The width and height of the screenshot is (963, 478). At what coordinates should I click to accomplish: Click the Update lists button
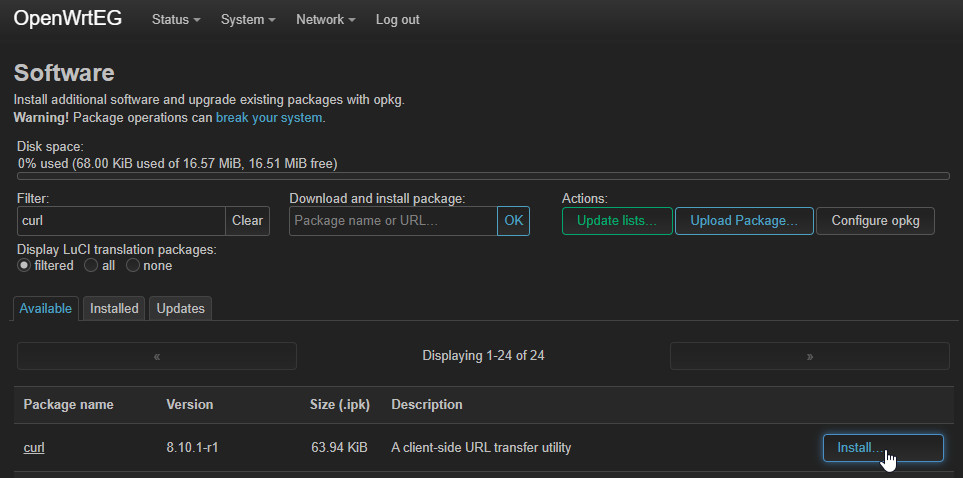tap(616, 221)
